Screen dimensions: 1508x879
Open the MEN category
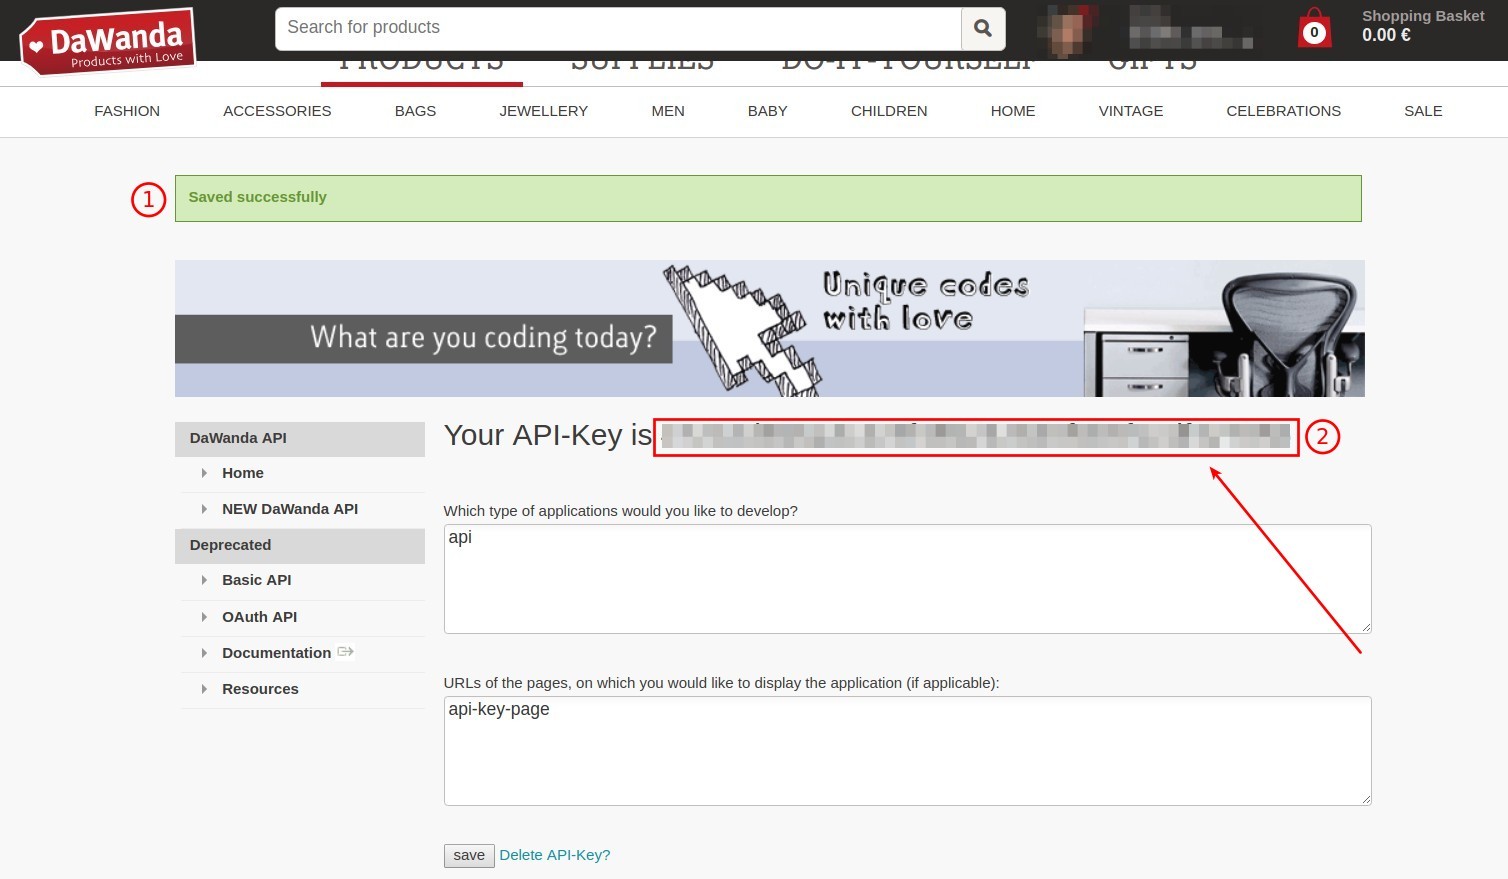pyautogui.click(x=668, y=111)
